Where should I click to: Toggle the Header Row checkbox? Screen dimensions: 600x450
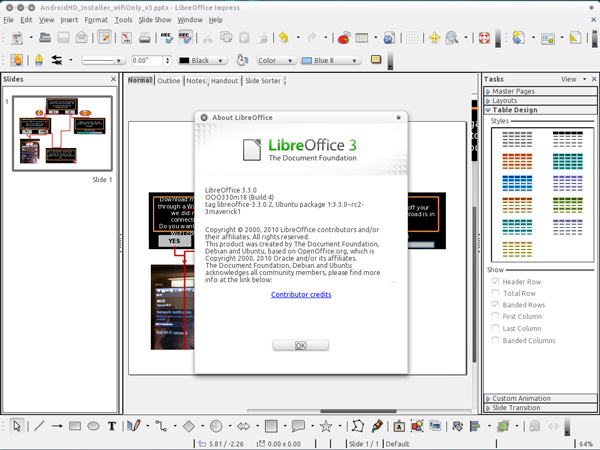point(495,282)
